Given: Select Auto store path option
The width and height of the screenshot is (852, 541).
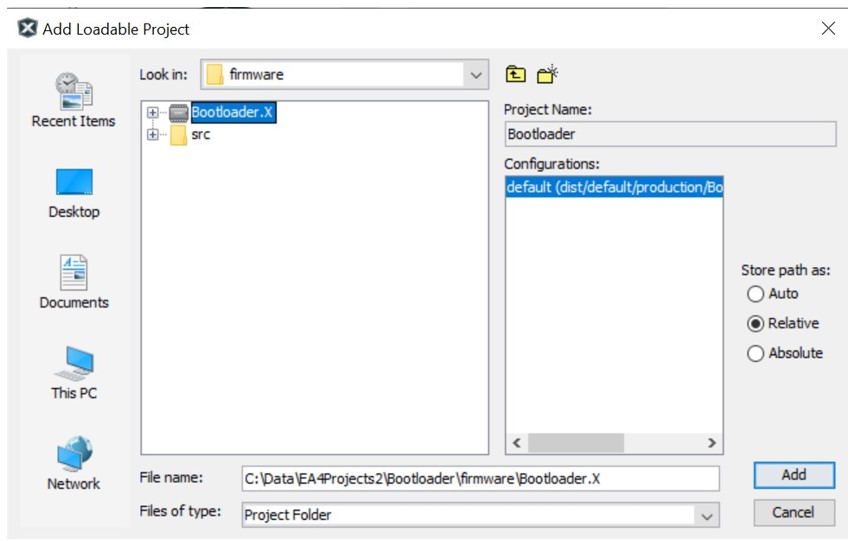Looking at the screenshot, I should (756, 294).
